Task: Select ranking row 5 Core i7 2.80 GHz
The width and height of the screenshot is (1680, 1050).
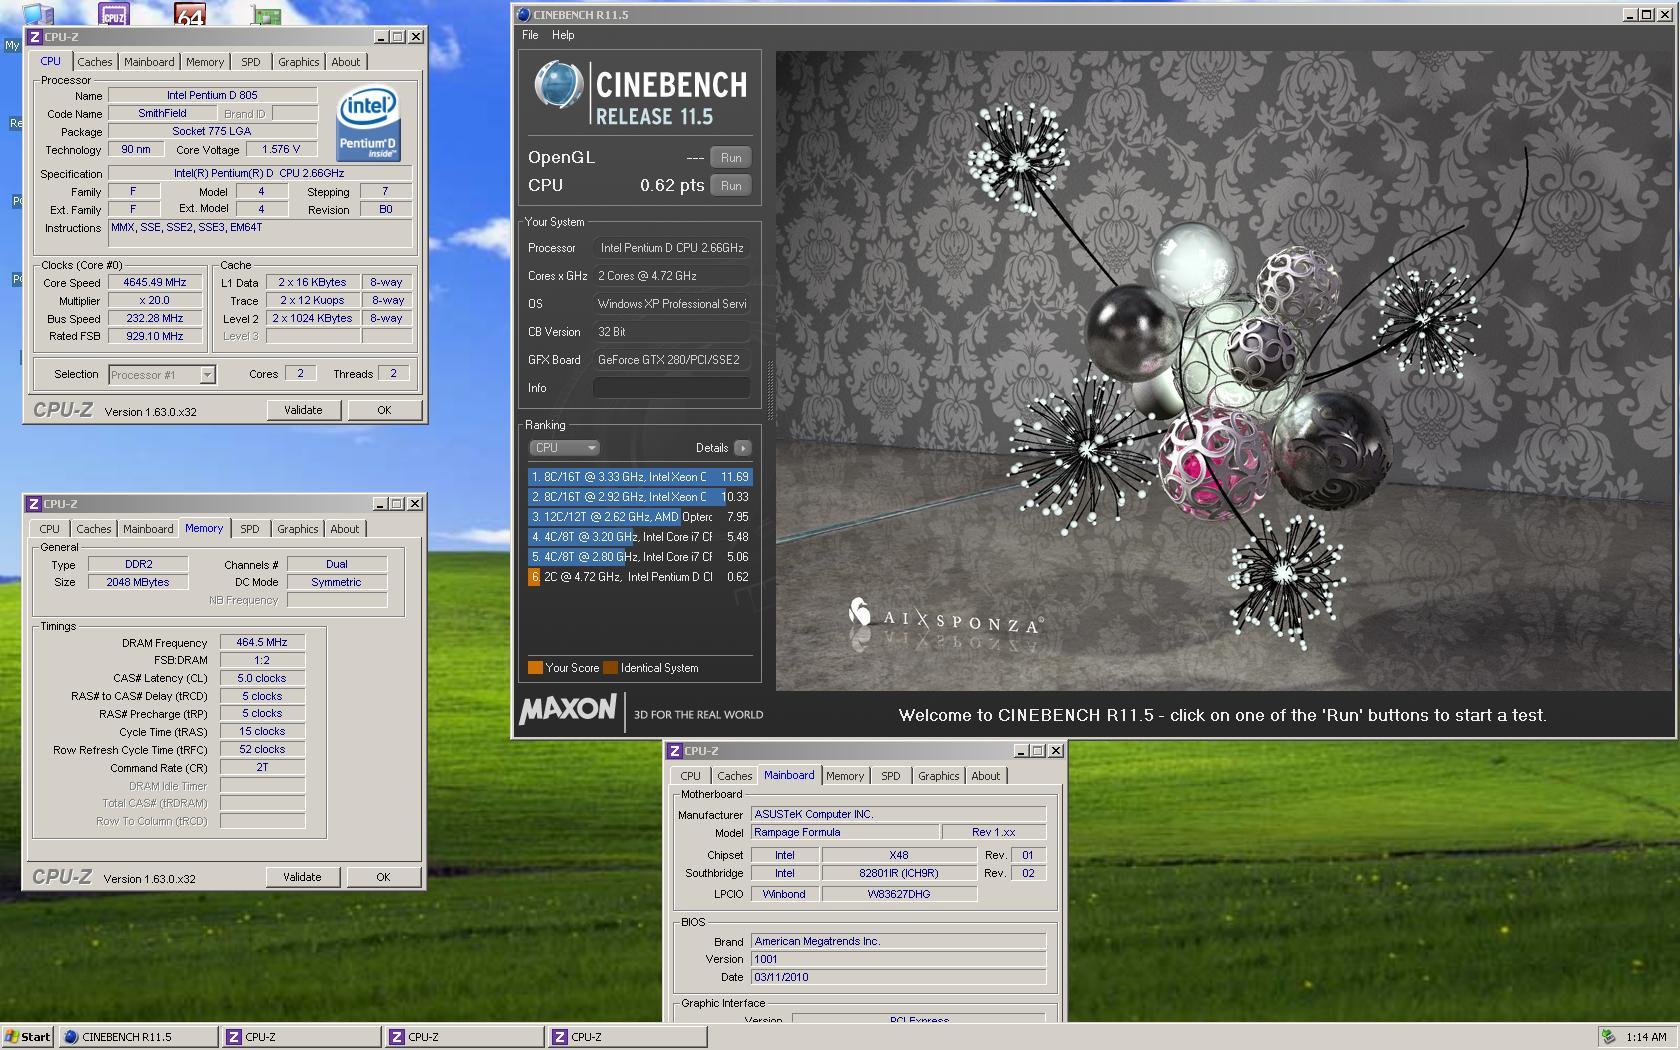Action: pyautogui.click(x=640, y=557)
